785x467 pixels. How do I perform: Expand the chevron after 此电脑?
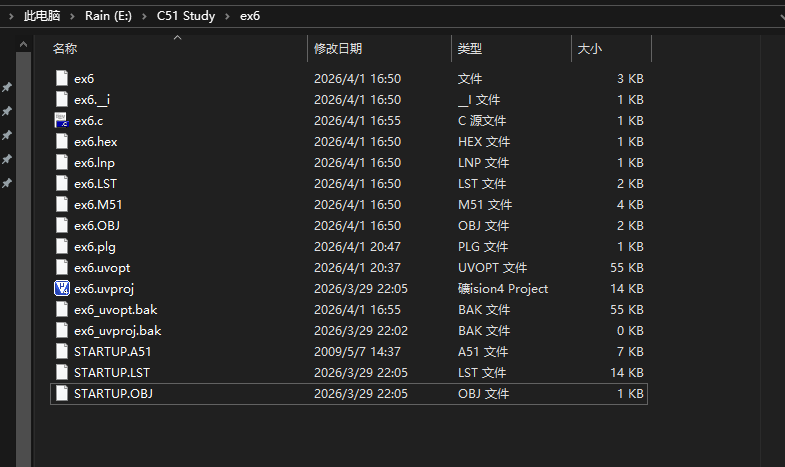(x=73, y=17)
